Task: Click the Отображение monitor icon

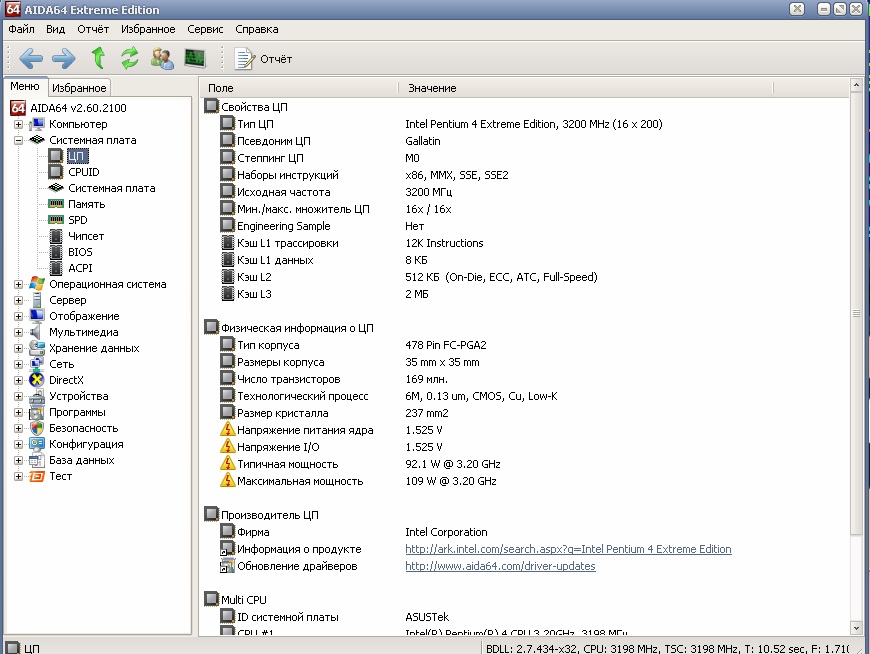Action: (x=37, y=316)
